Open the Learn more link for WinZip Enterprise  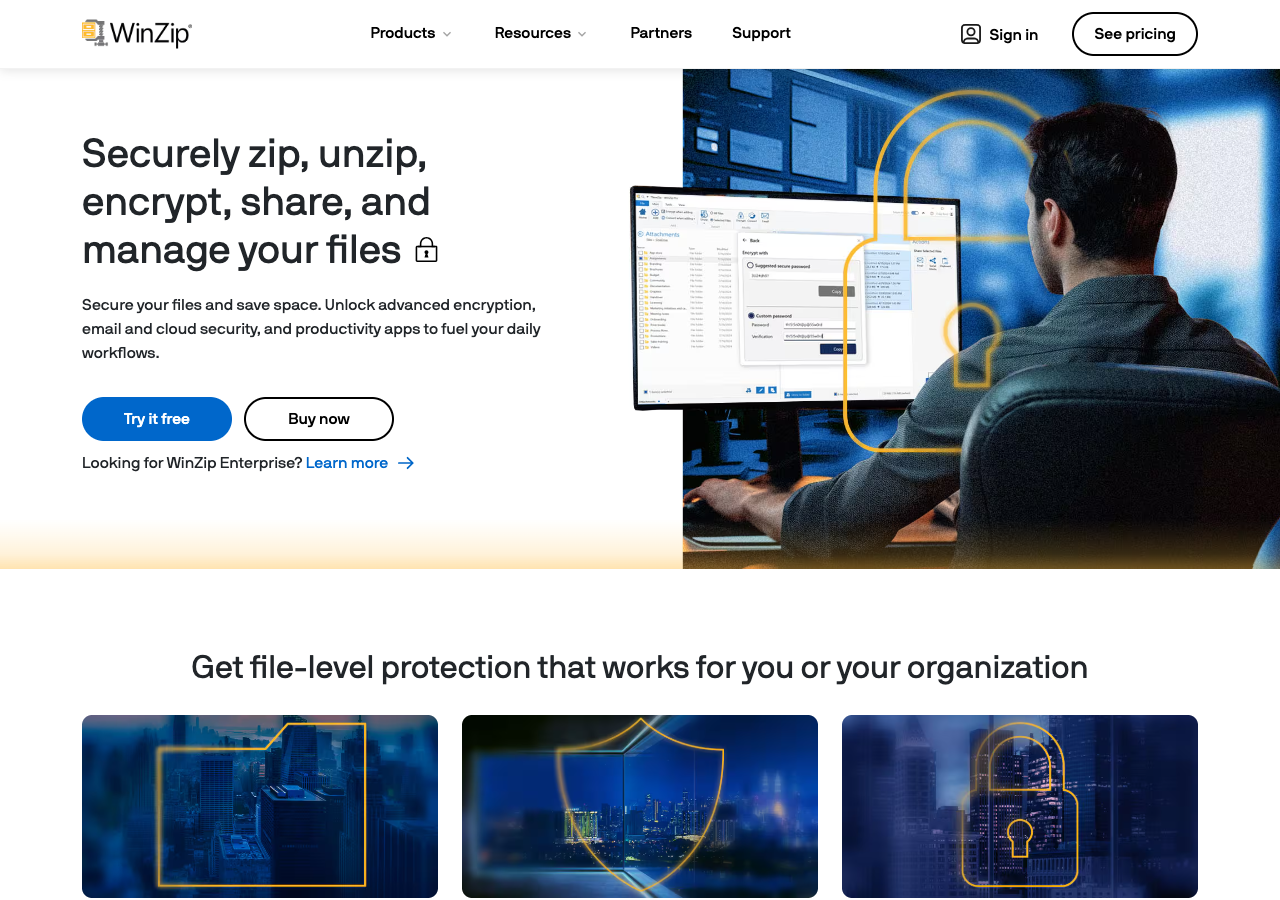coord(346,463)
